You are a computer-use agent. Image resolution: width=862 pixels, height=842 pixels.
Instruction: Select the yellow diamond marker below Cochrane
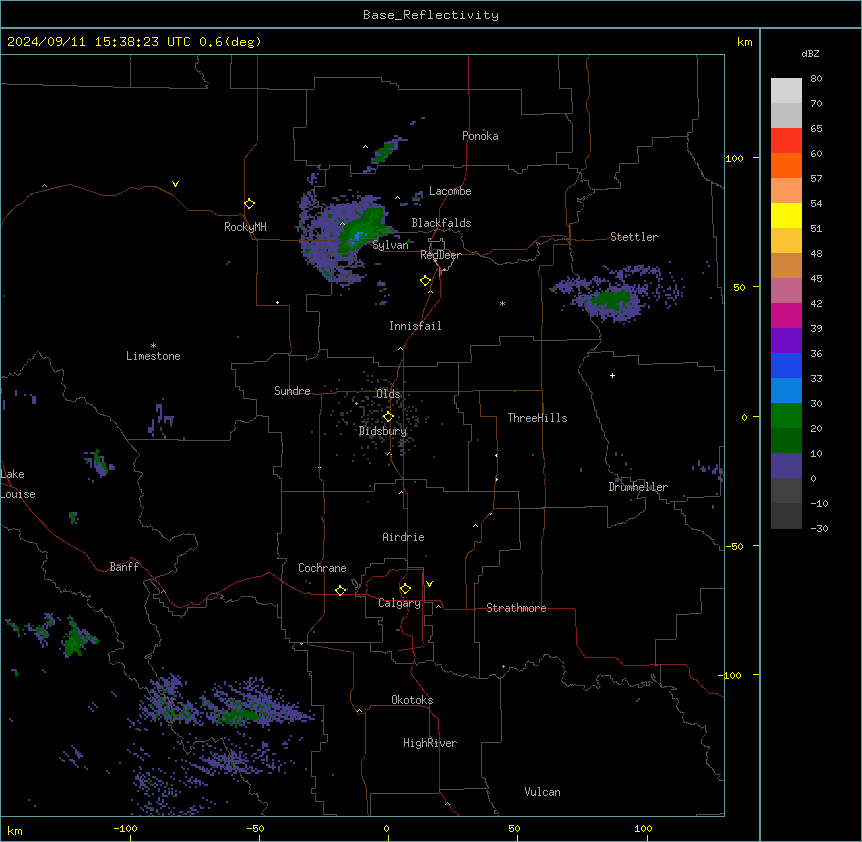pos(340,590)
